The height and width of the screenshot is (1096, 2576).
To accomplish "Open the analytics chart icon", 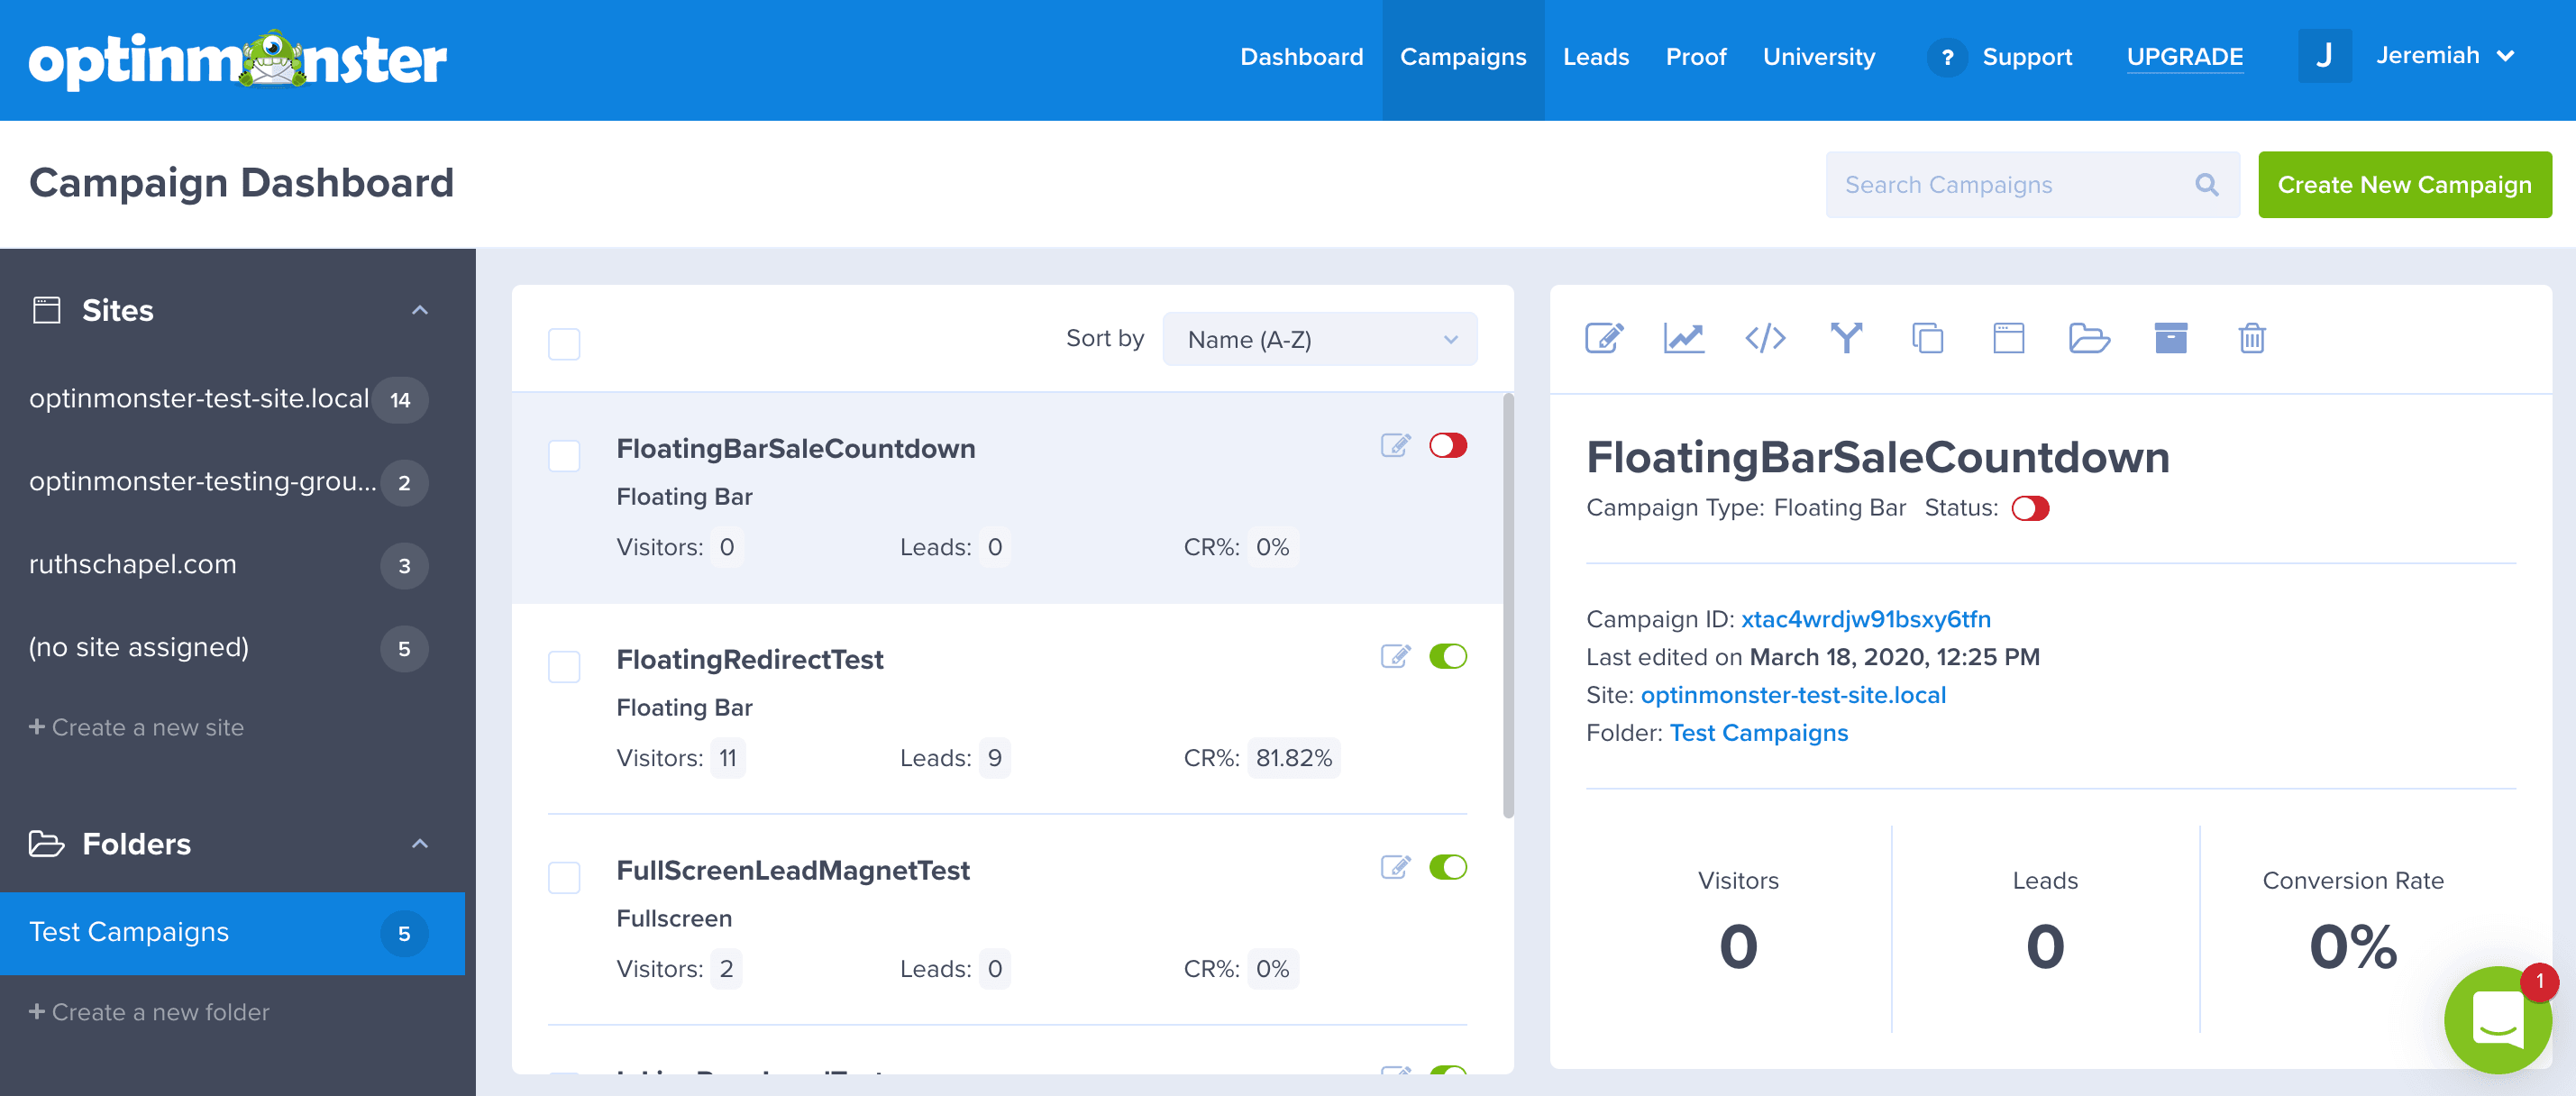I will pos(1684,338).
